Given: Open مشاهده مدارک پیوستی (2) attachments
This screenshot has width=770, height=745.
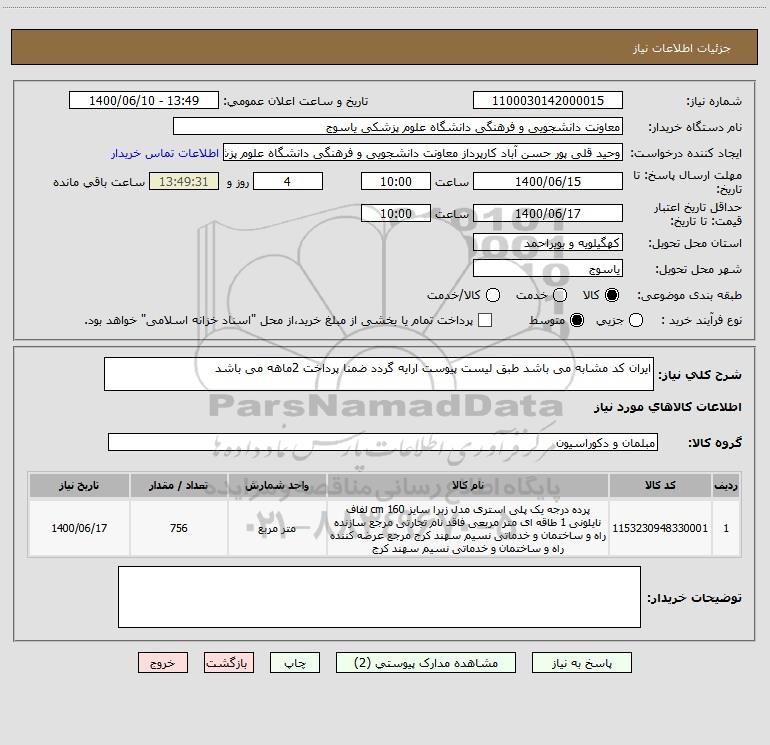Looking at the screenshot, I should coord(426,663).
